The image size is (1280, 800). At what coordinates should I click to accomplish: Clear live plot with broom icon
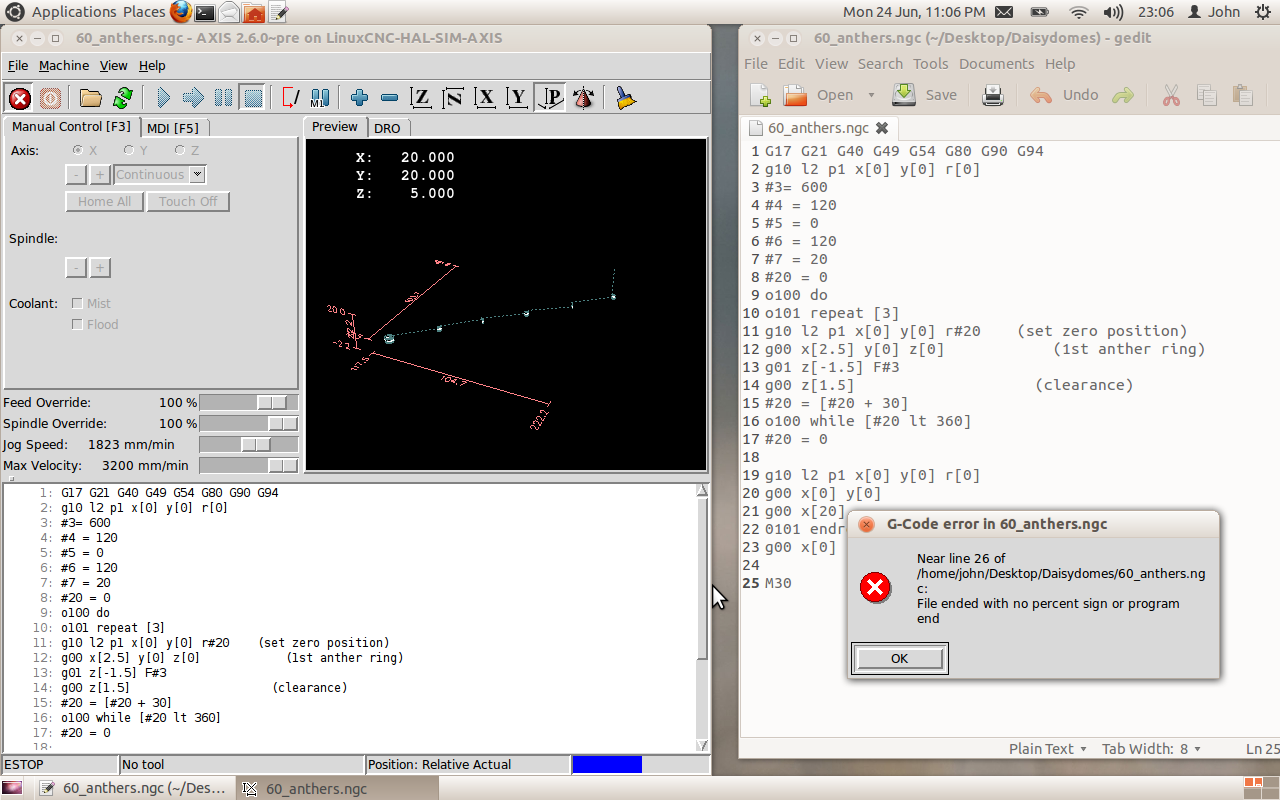pyautogui.click(x=625, y=97)
